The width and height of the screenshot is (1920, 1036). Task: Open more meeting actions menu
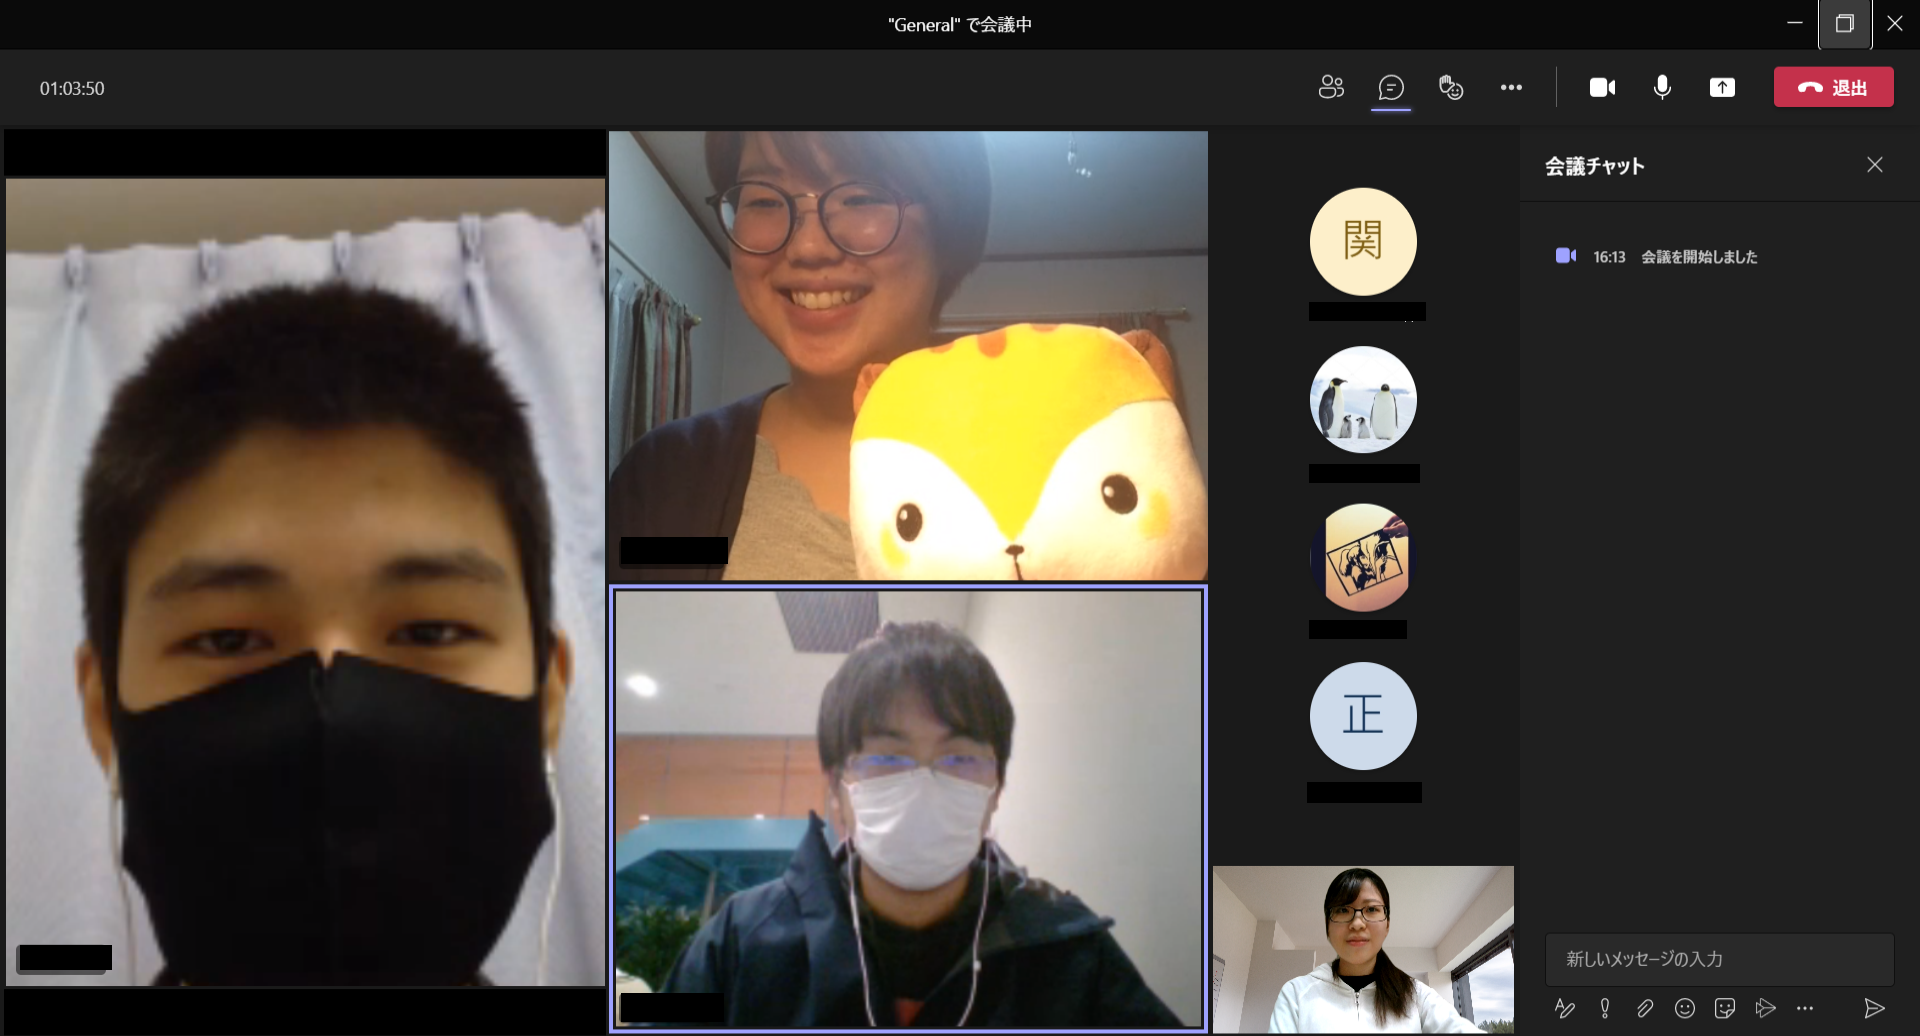coord(1511,87)
